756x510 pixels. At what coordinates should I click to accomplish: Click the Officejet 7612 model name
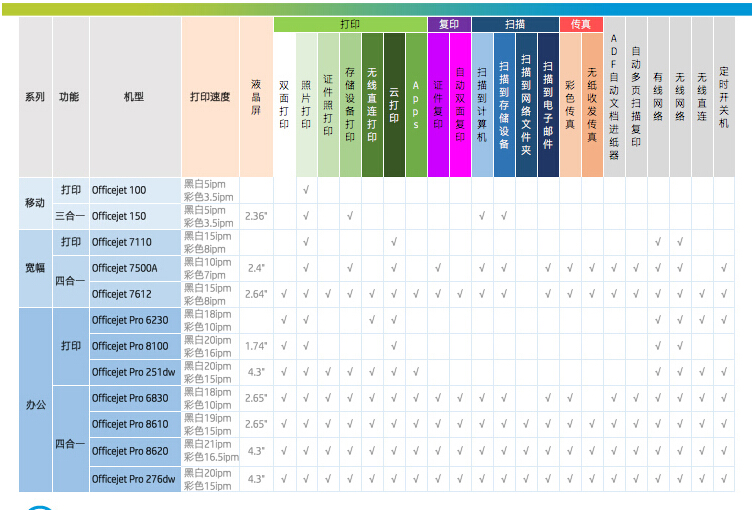click(x=122, y=295)
